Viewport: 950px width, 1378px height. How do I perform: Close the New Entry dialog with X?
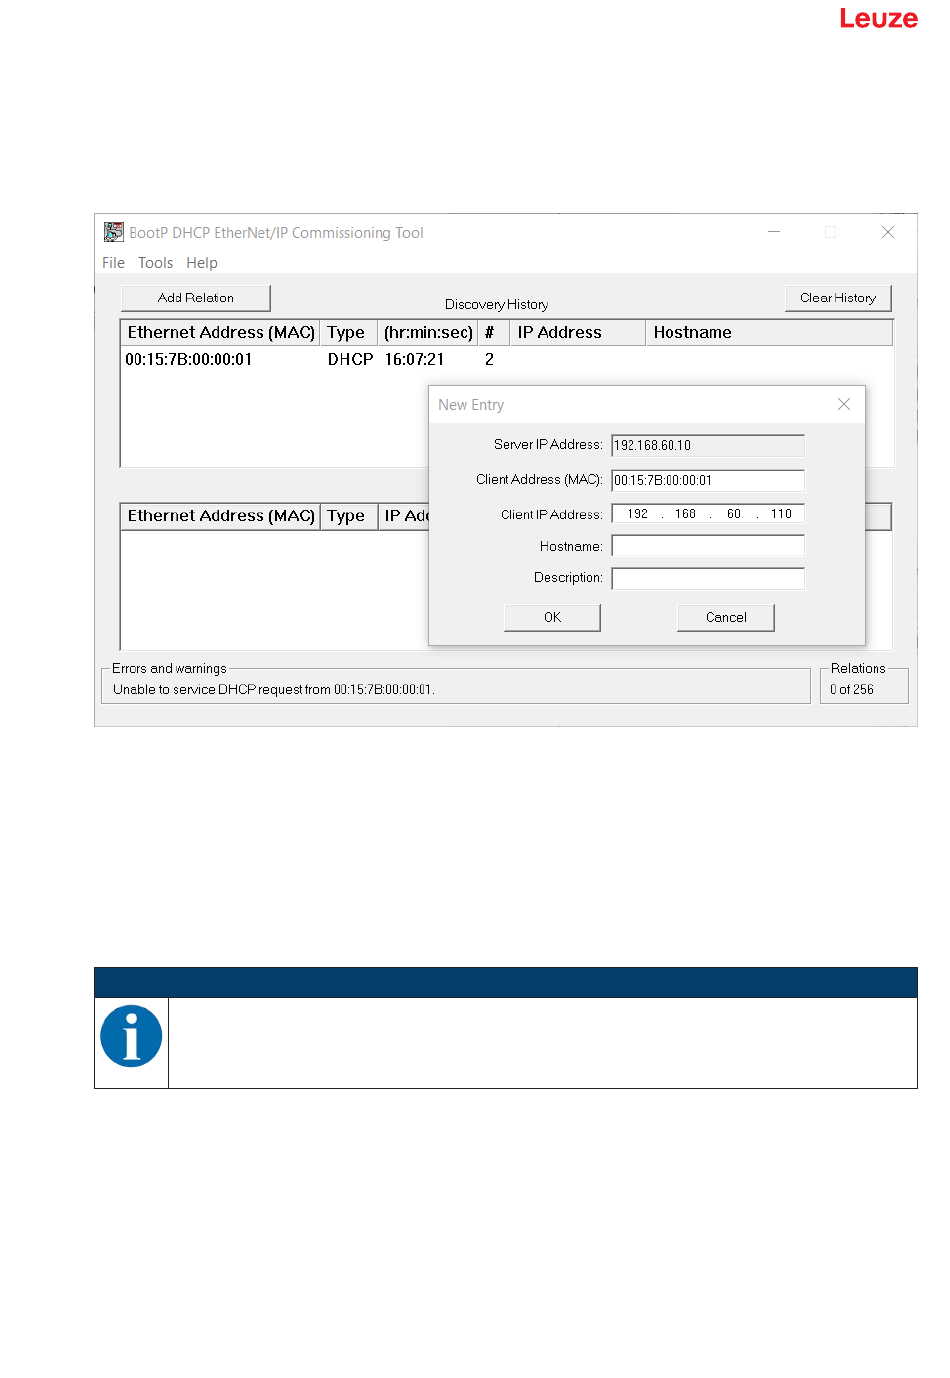pyautogui.click(x=844, y=404)
